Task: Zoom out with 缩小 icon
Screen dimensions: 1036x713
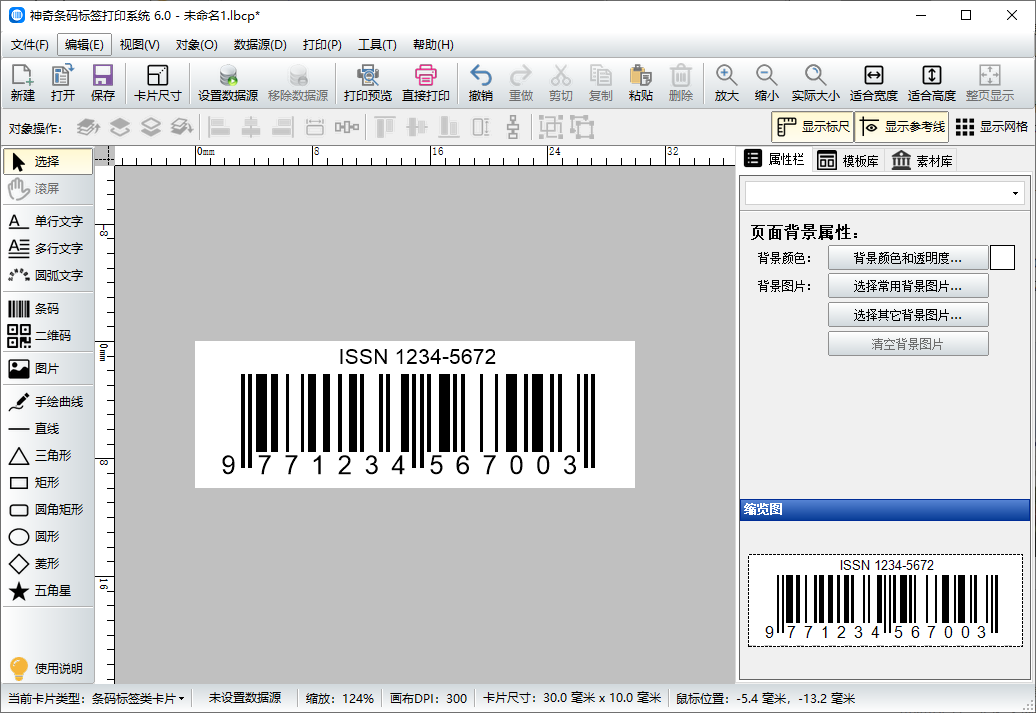Action: pos(766,83)
